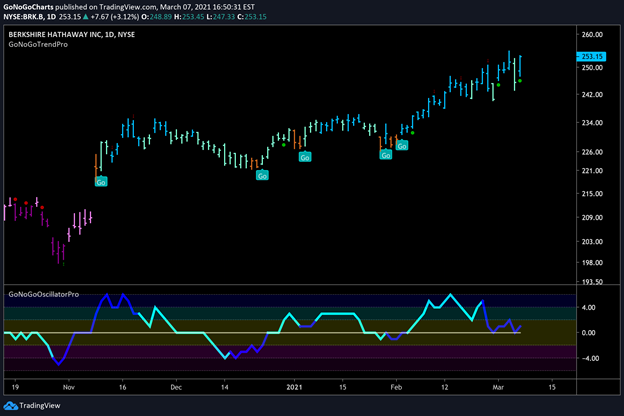Click the '12' date label after Feb
Image resolution: width=624 pixels, height=416 pixels.
[x=444, y=387]
